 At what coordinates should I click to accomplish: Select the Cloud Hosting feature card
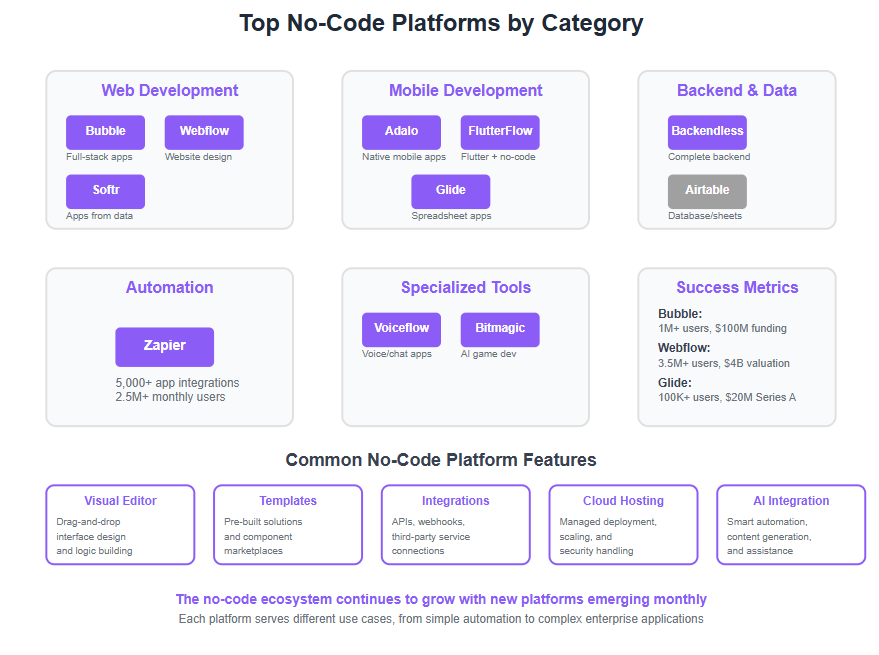tap(623, 525)
